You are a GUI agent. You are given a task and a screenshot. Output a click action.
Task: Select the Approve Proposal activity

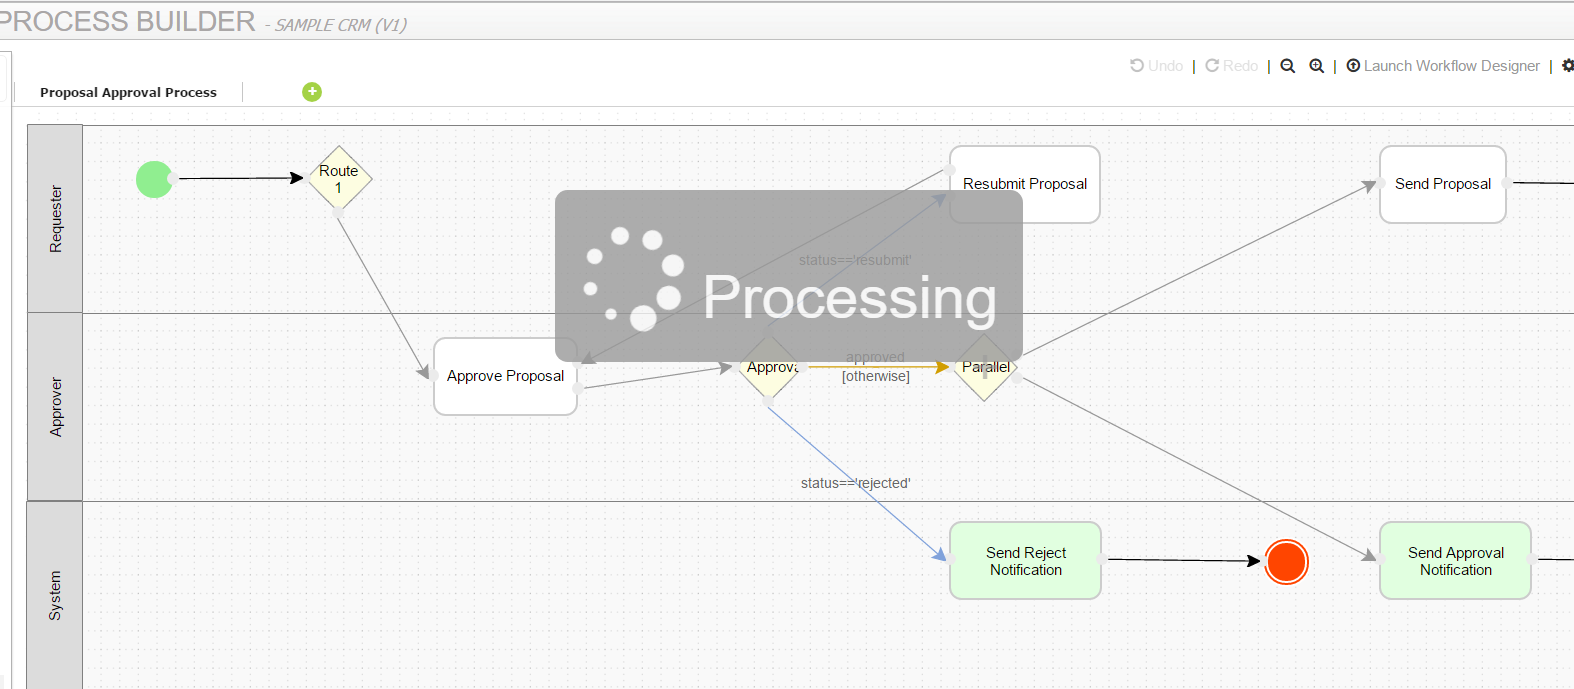pyautogui.click(x=505, y=377)
